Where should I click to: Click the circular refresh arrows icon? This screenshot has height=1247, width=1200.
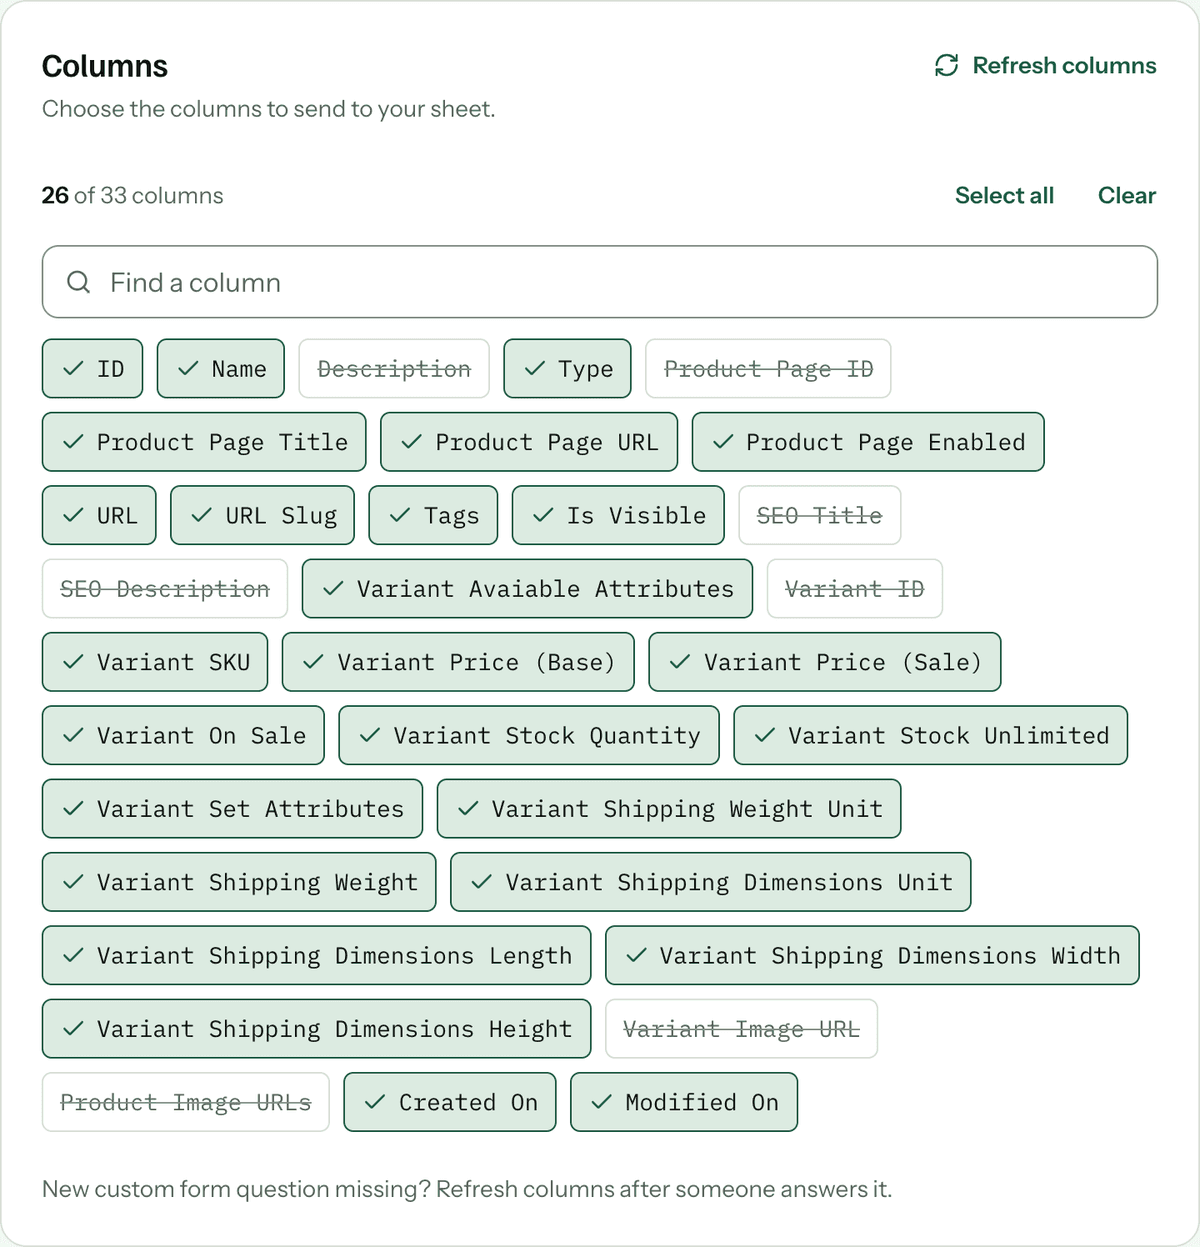[x=946, y=66]
